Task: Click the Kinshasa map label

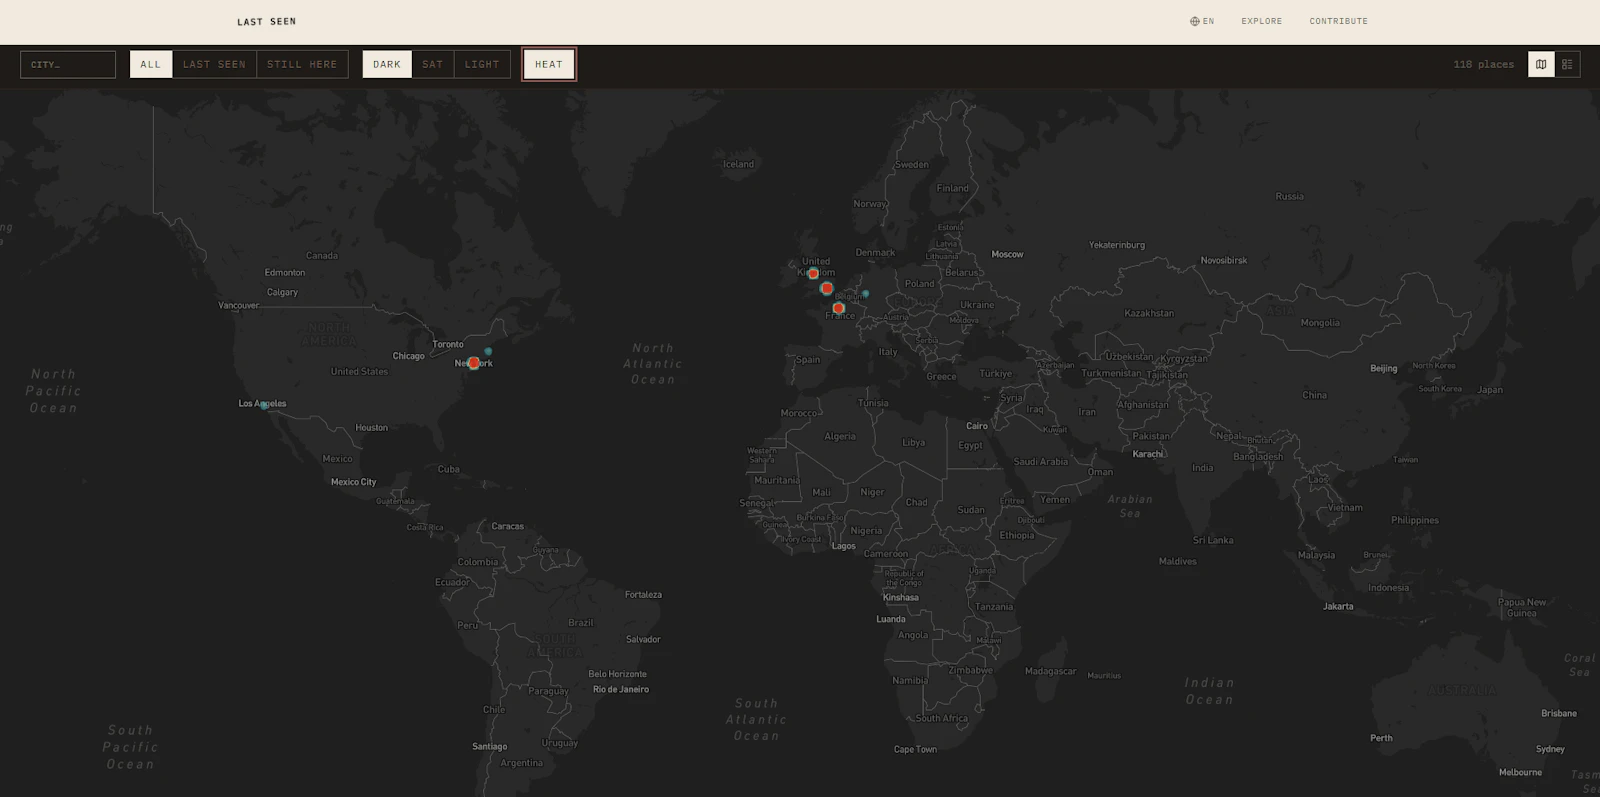Action: click(x=900, y=597)
